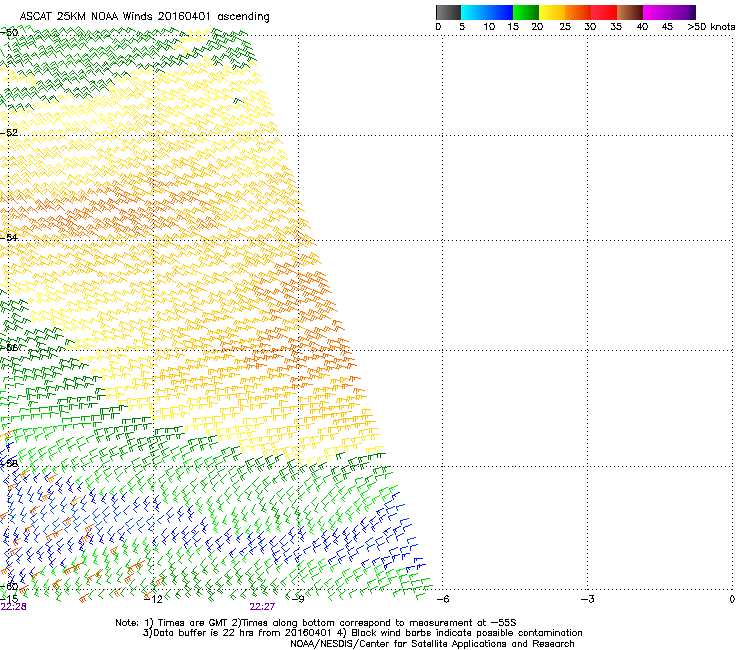
Task: Click the 'Times are GMT' note line
Action: tap(316, 623)
